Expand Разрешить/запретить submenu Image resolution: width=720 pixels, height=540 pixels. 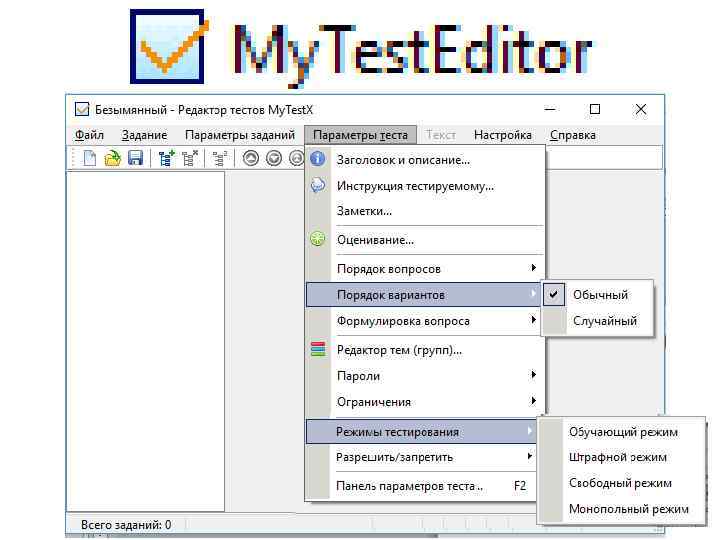(x=421, y=457)
